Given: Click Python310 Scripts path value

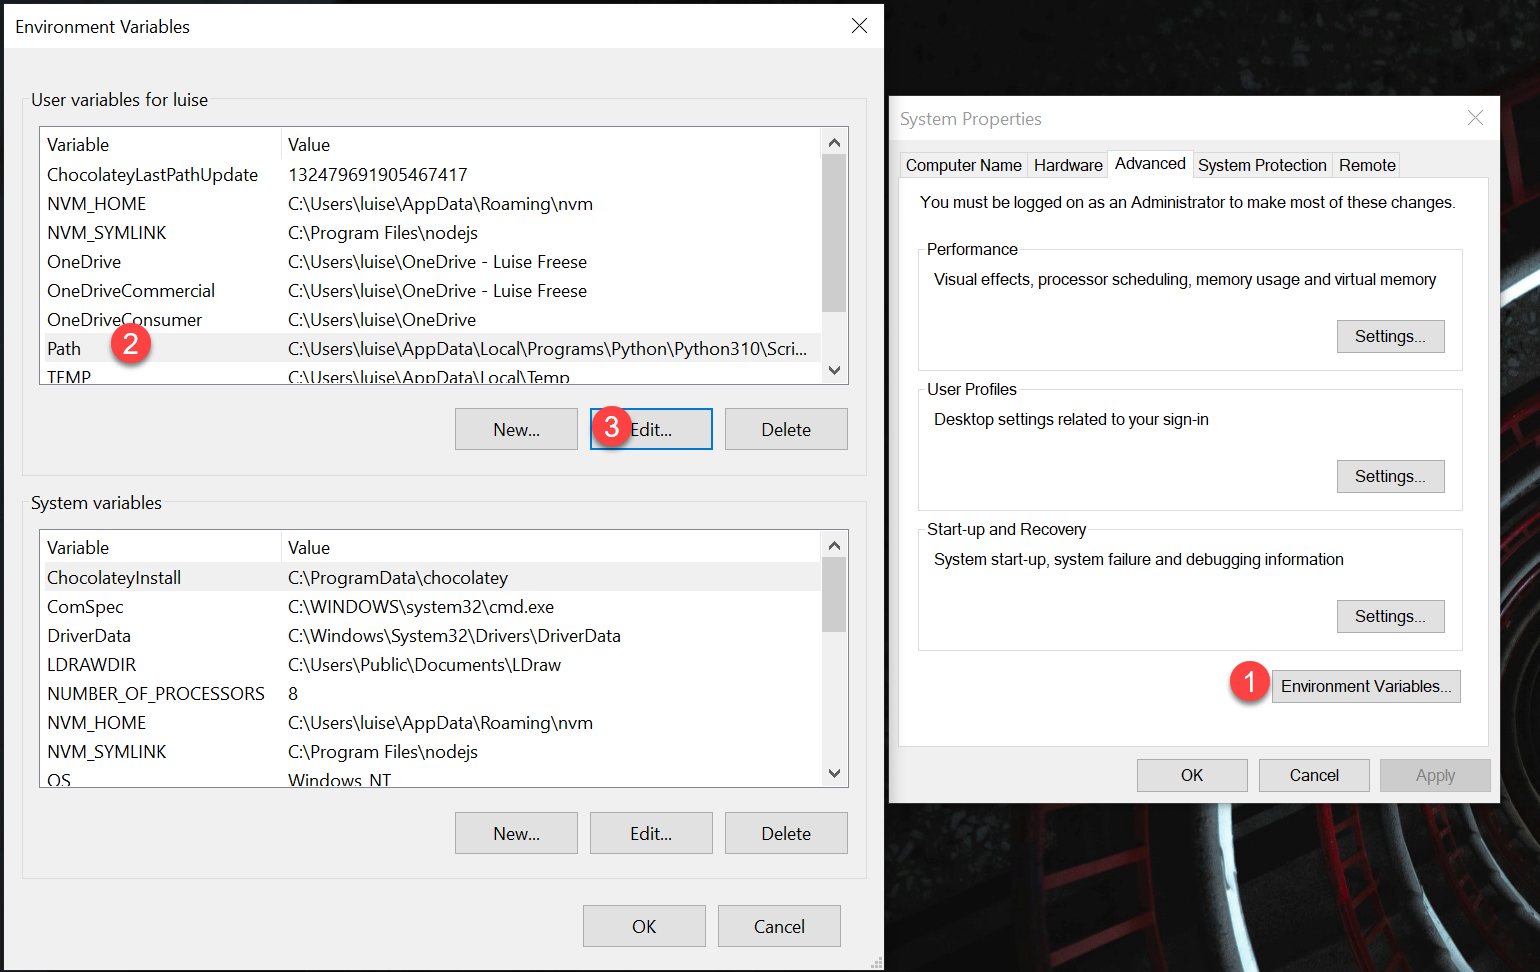Looking at the screenshot, I should (547, 348).
